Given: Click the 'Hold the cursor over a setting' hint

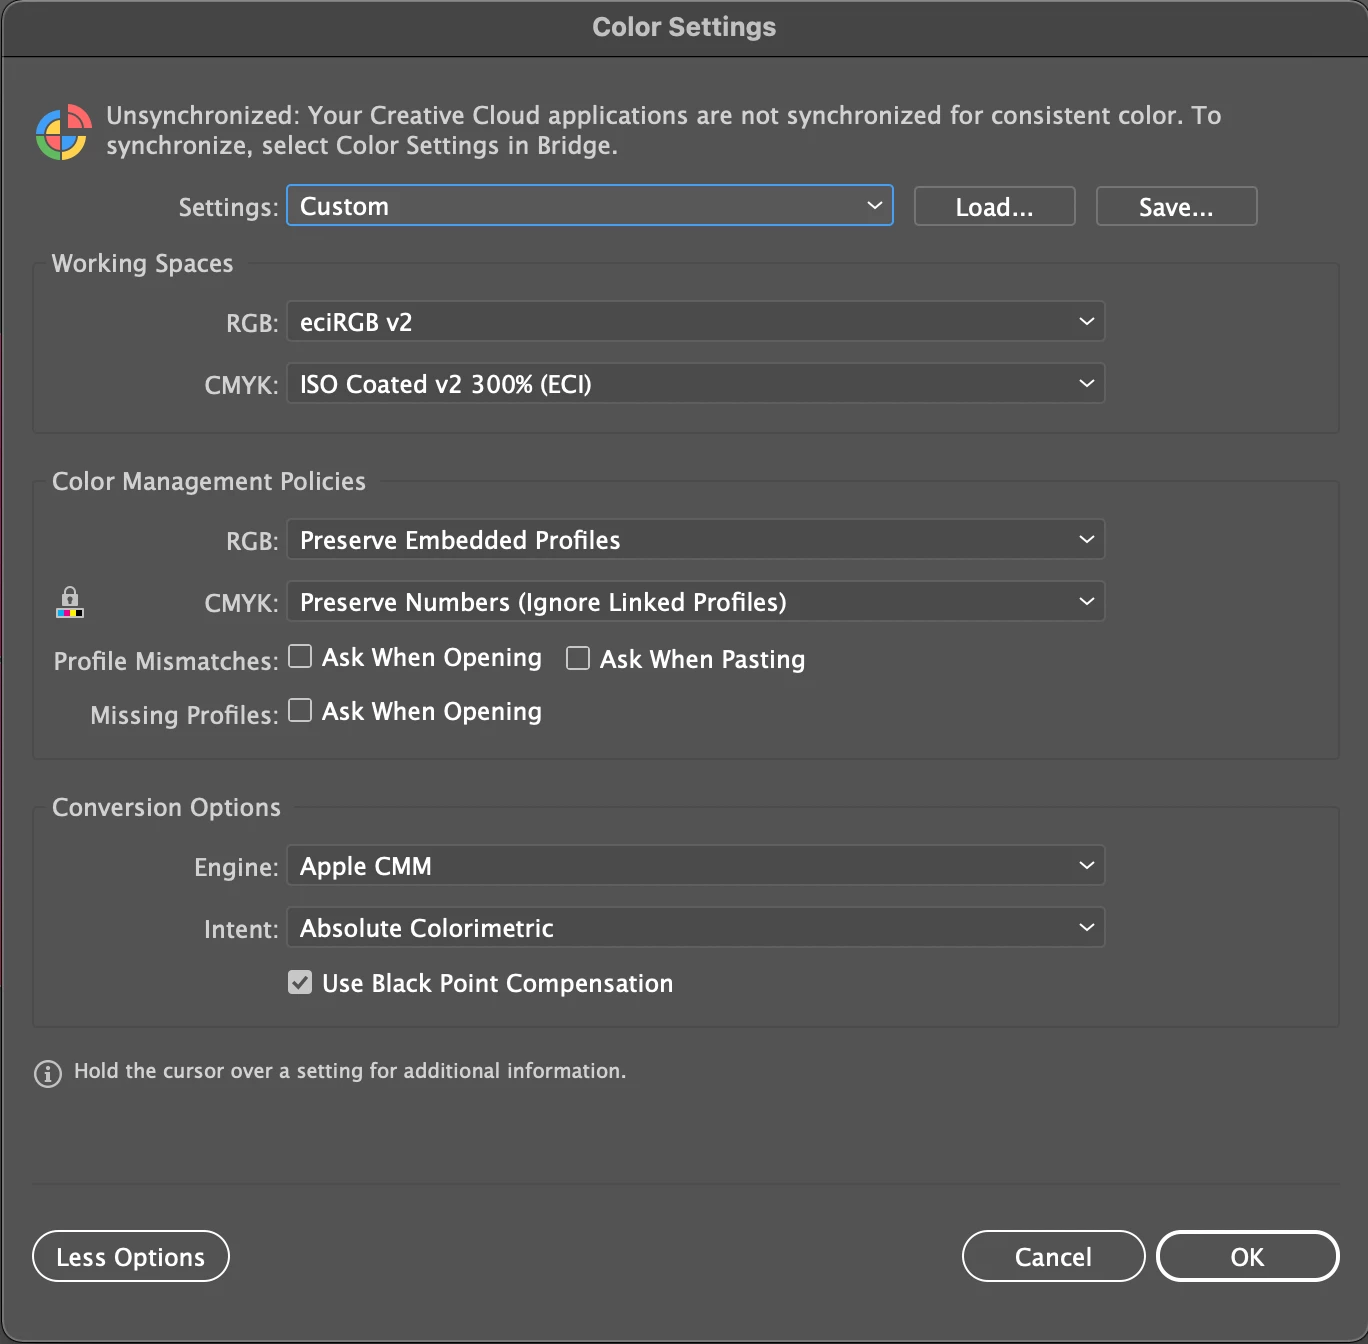Looking at the screenshot, I should 350,1071.
